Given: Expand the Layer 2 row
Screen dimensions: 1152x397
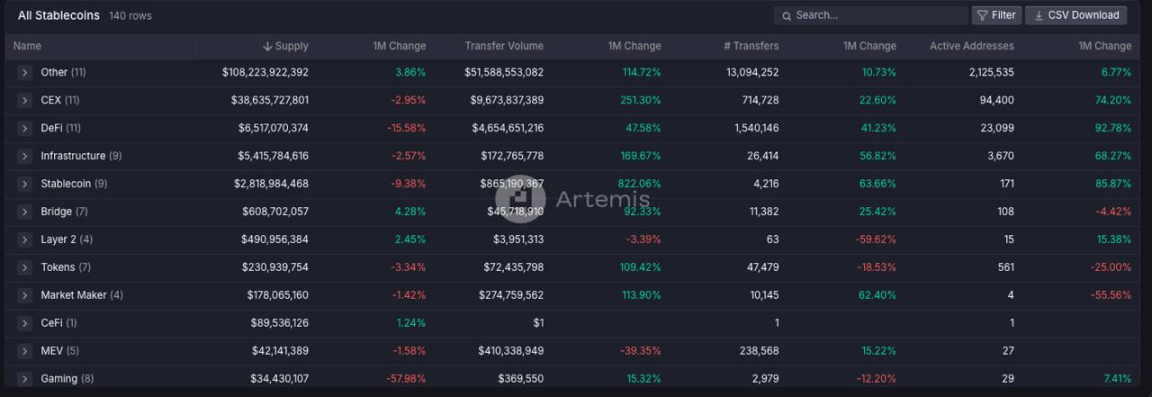Looking at the screenshot, I should pyautogui.click(x=24, y=240).
